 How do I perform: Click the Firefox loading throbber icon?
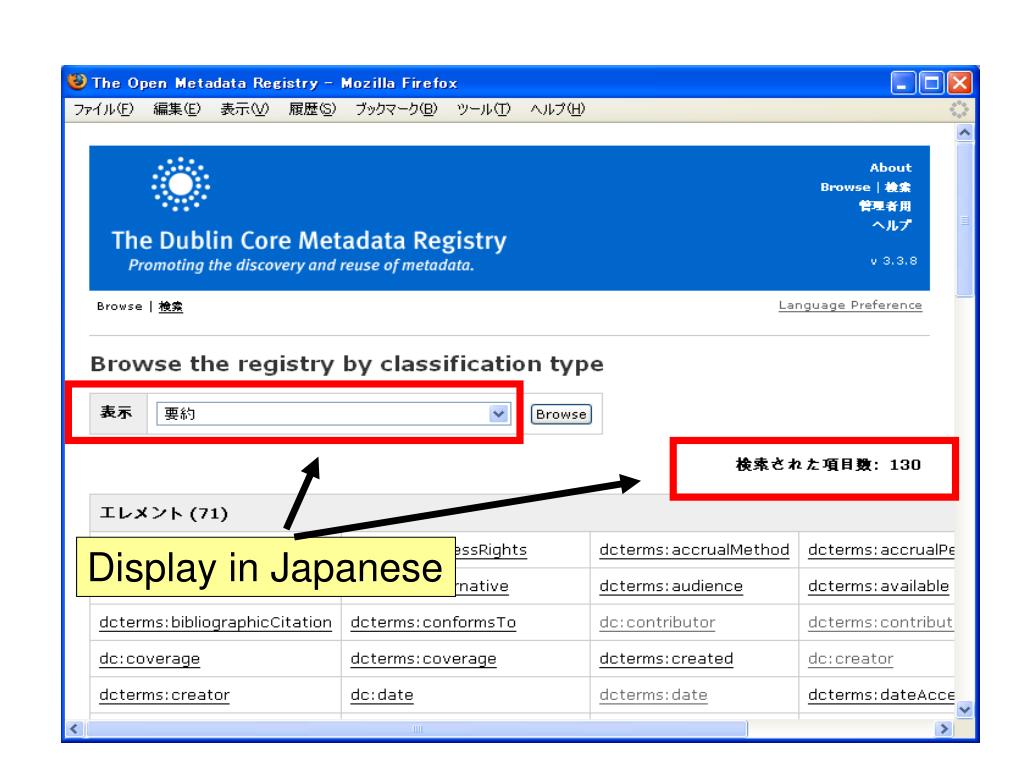point(959,109)
